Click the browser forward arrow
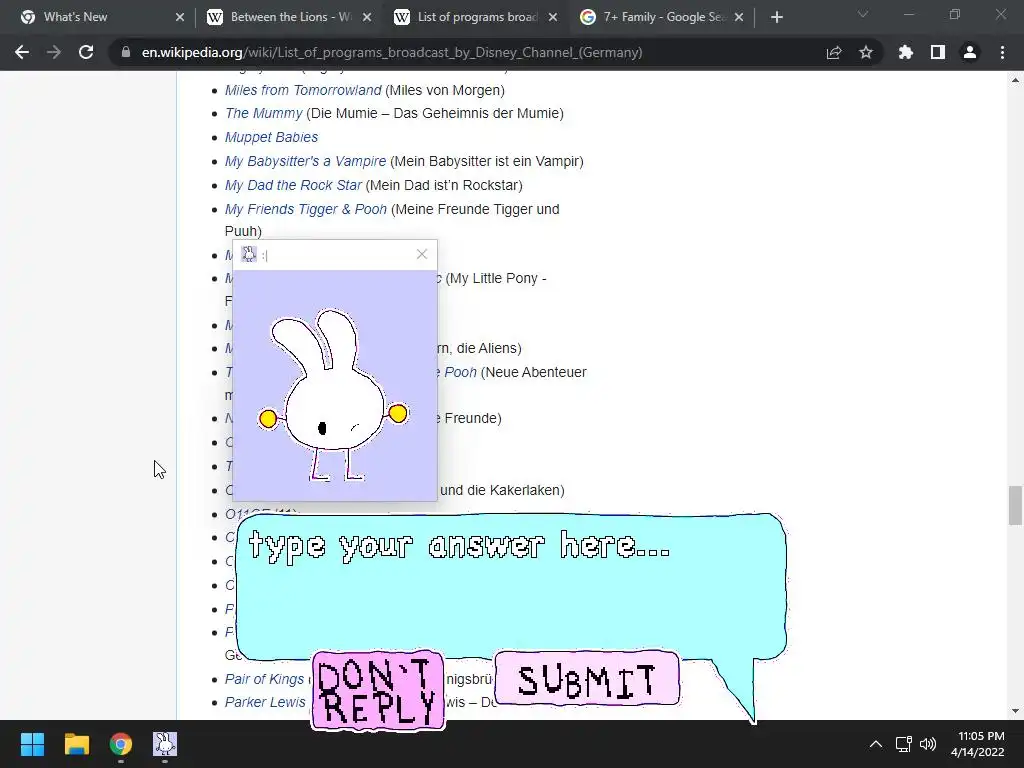This screenshot has height=768, width=1024. click(54, 52)
